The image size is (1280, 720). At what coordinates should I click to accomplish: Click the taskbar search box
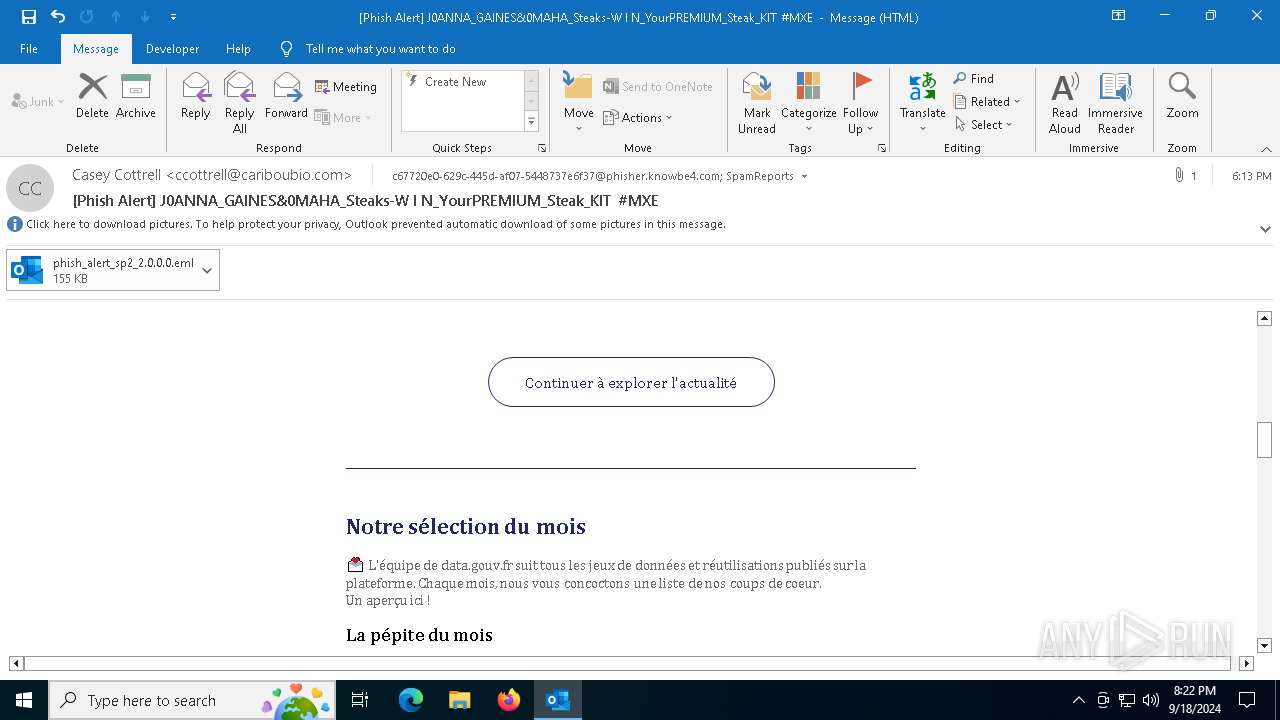tap(192, 700)
